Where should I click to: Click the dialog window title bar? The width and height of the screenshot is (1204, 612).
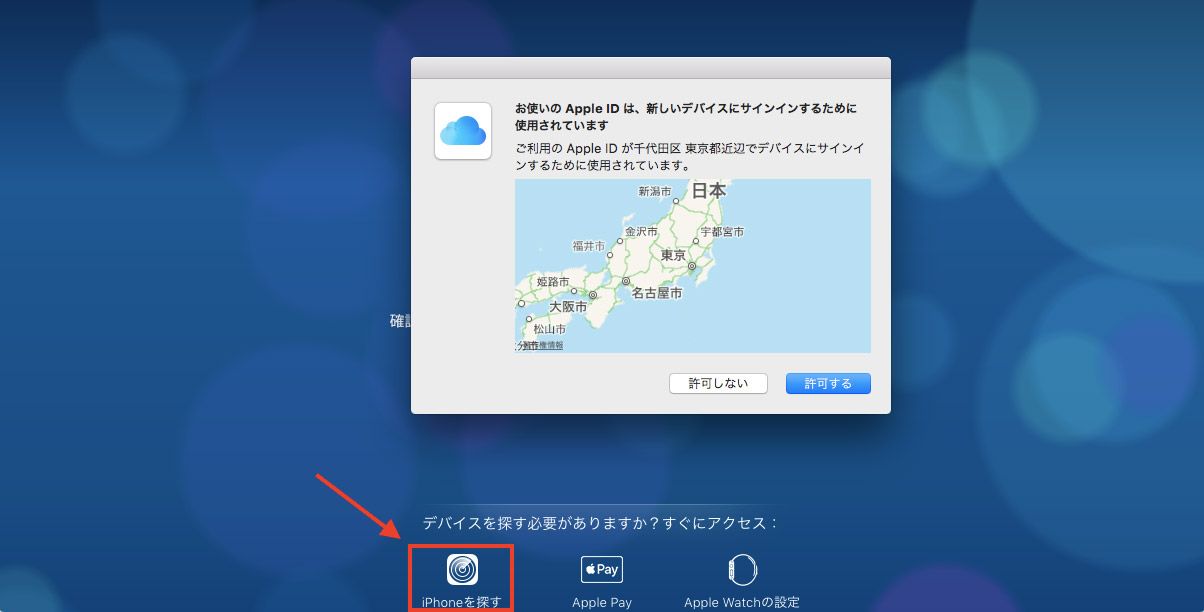pyautogui.click(x=651, y=67)
